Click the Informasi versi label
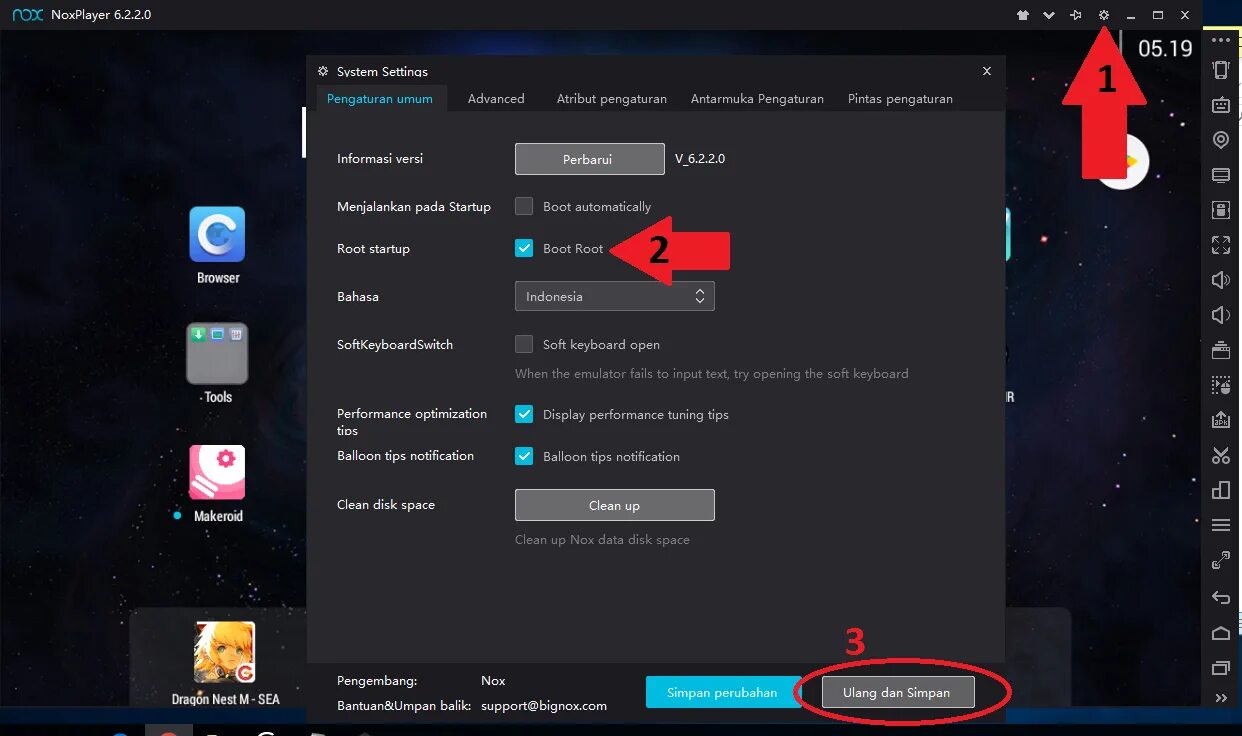The image size is (1242, 736). pos(380,158)
